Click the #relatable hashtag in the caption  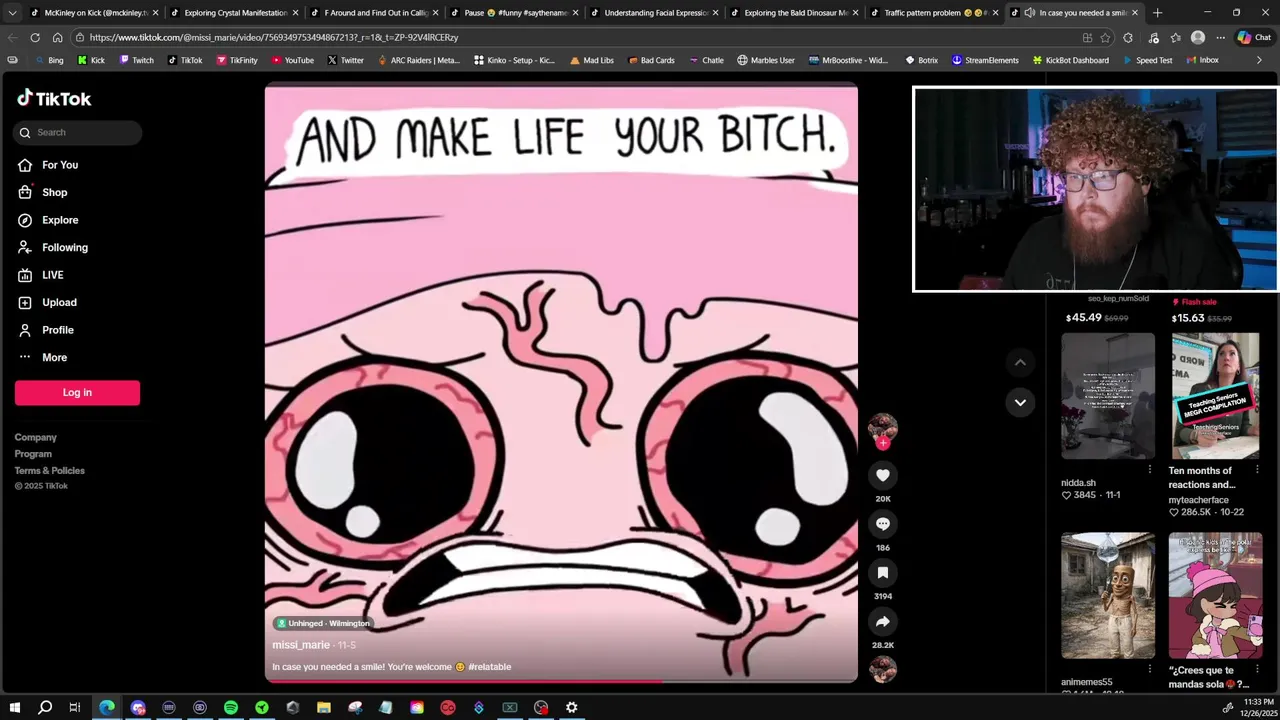[489, 667]
